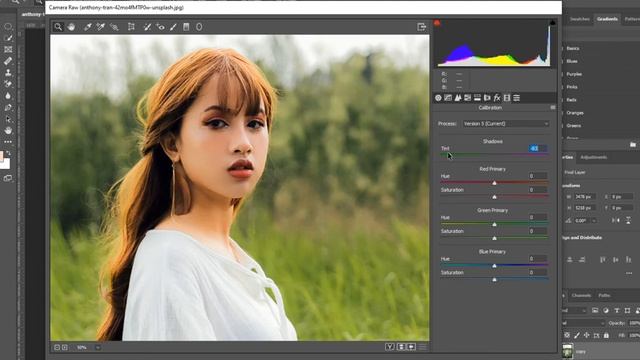The image size is (640, 360).
Task: Expand the Greens gradient folder
Action: pos(573,126)
